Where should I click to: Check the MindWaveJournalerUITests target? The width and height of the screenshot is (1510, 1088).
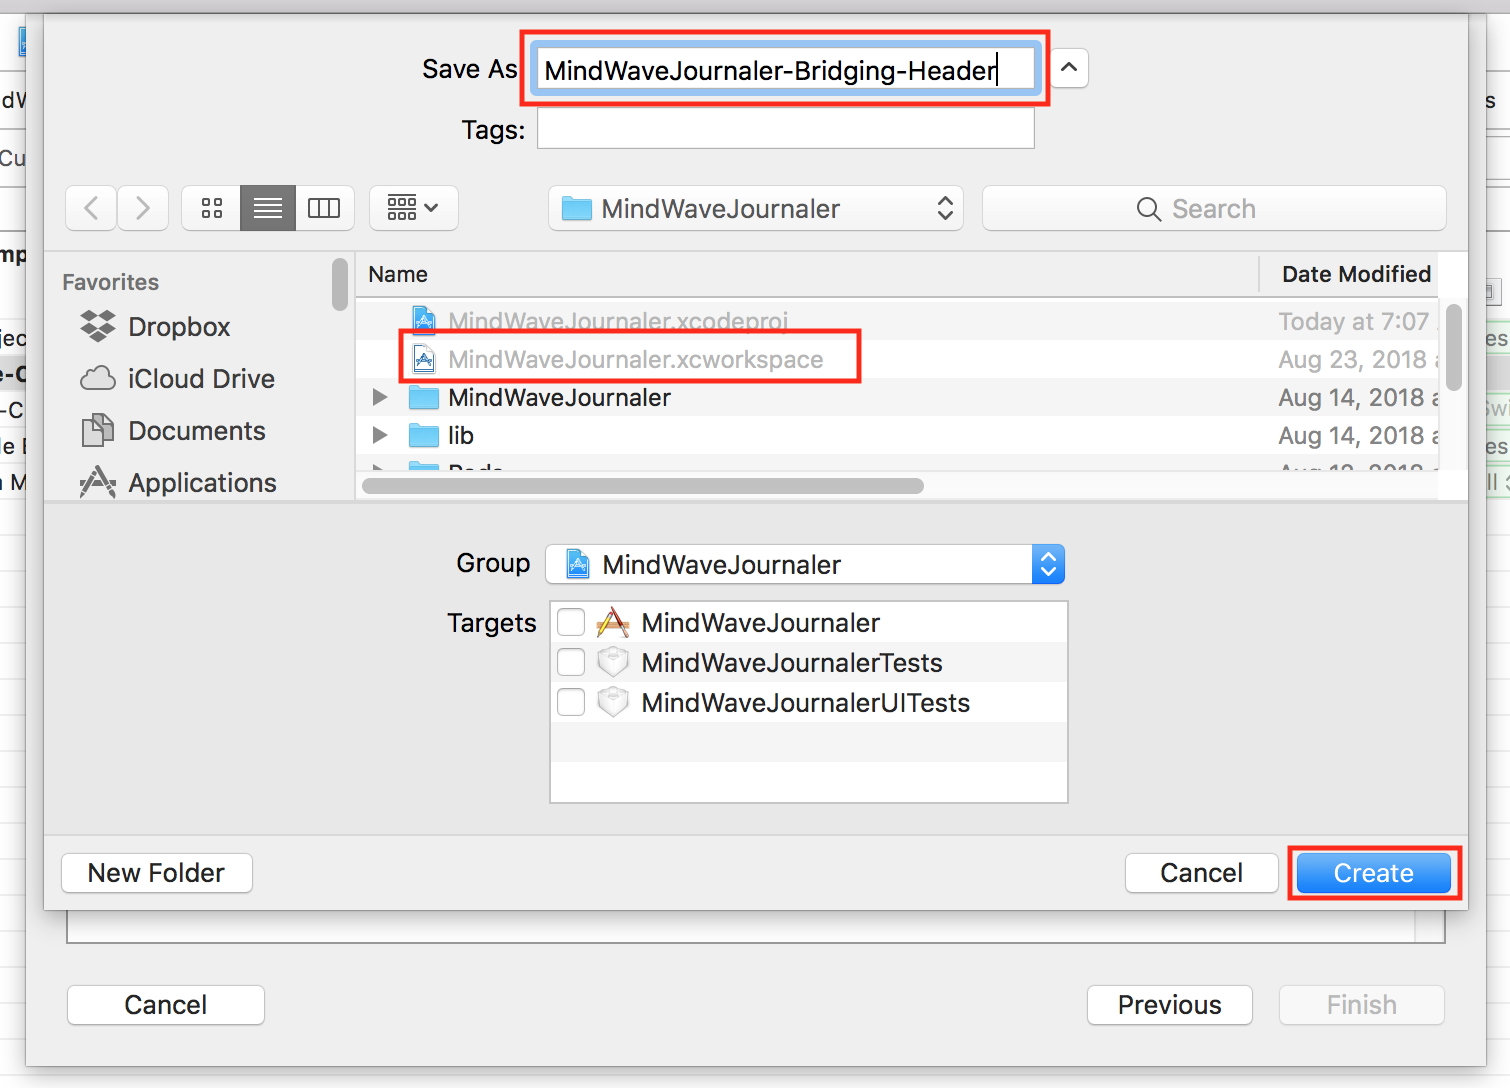(x=571, y=703)
